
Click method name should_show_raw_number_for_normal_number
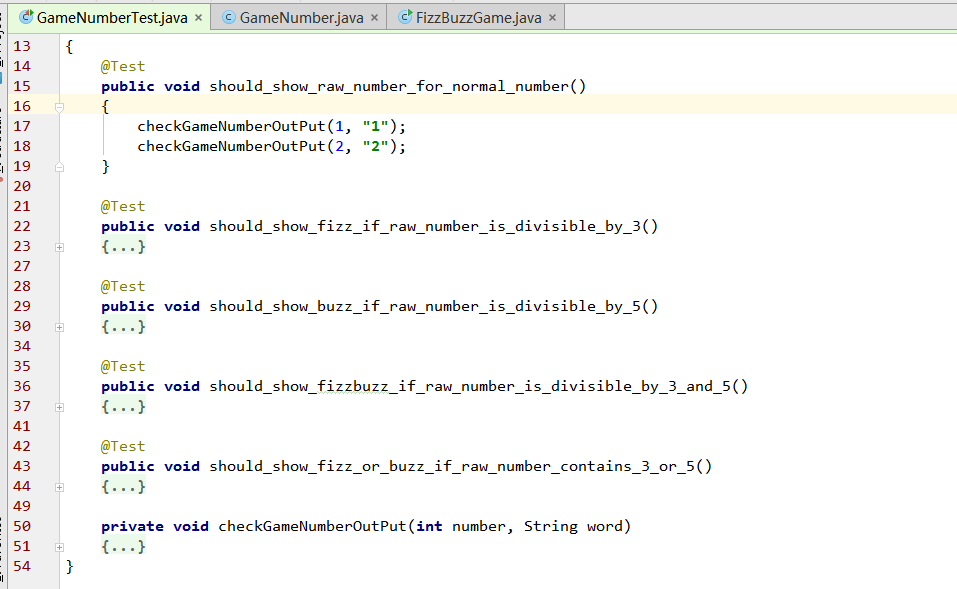click(389, 87)
